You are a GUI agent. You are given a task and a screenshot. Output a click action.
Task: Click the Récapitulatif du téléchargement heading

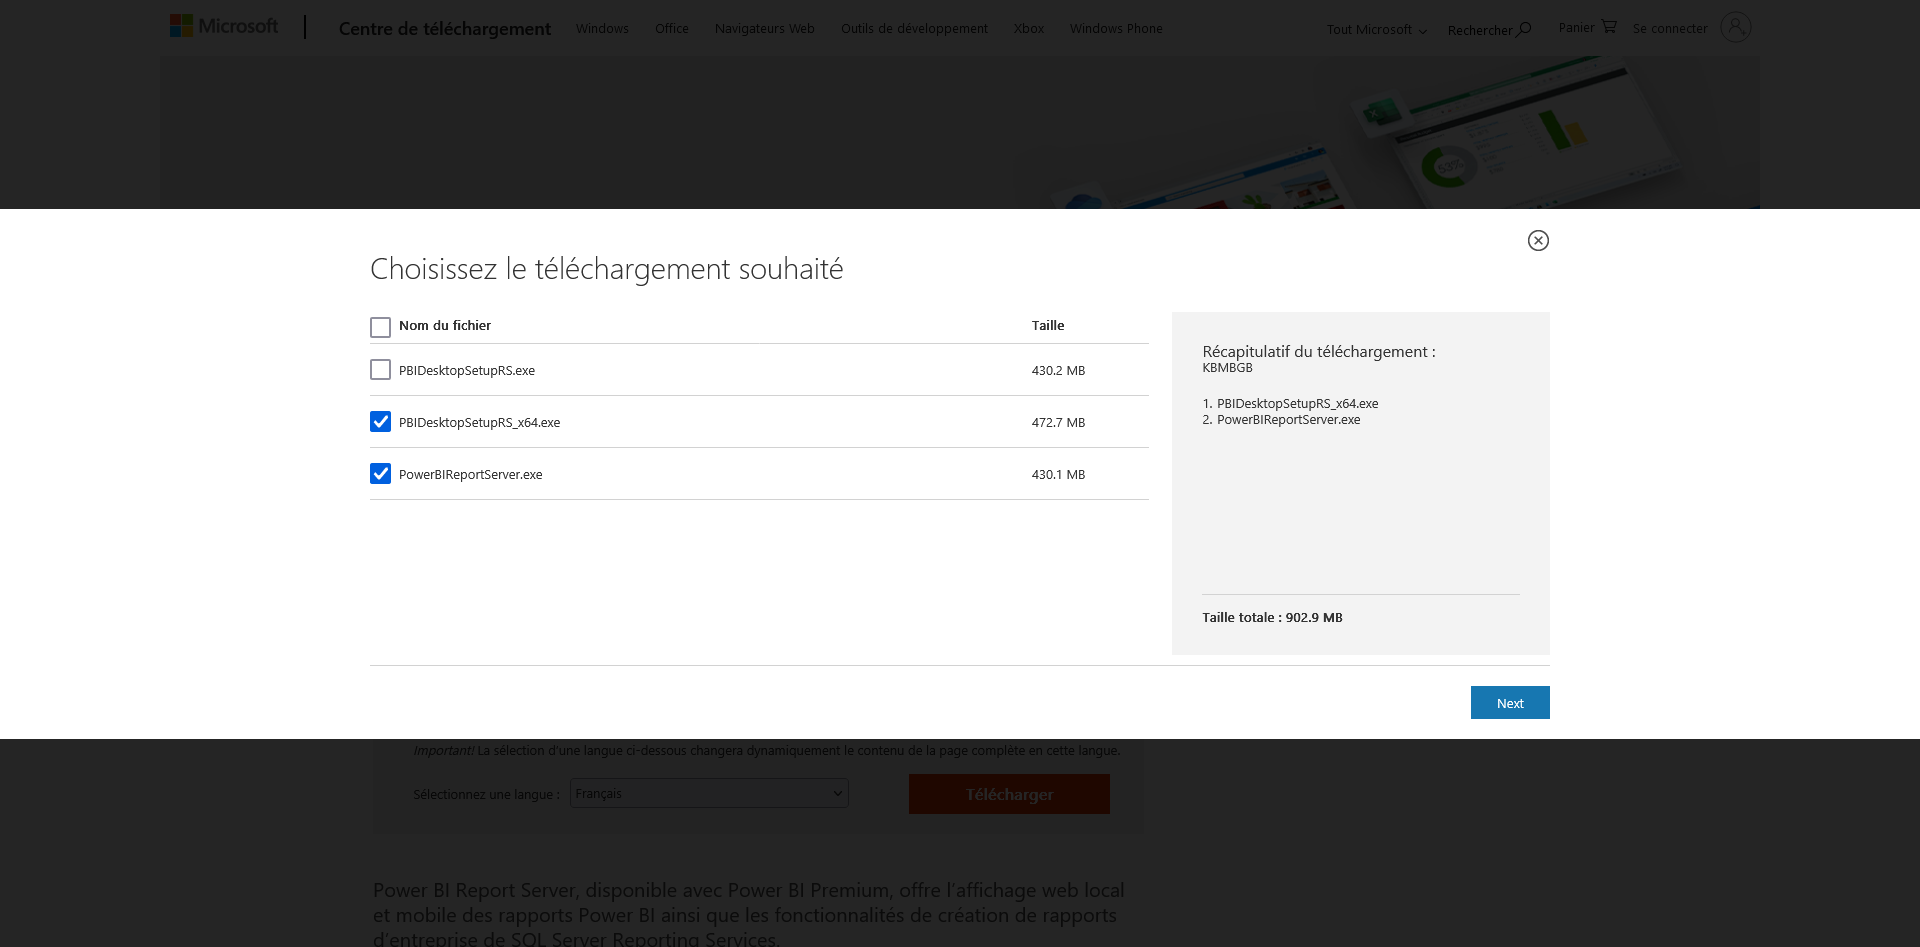(x=1318, y=352)
